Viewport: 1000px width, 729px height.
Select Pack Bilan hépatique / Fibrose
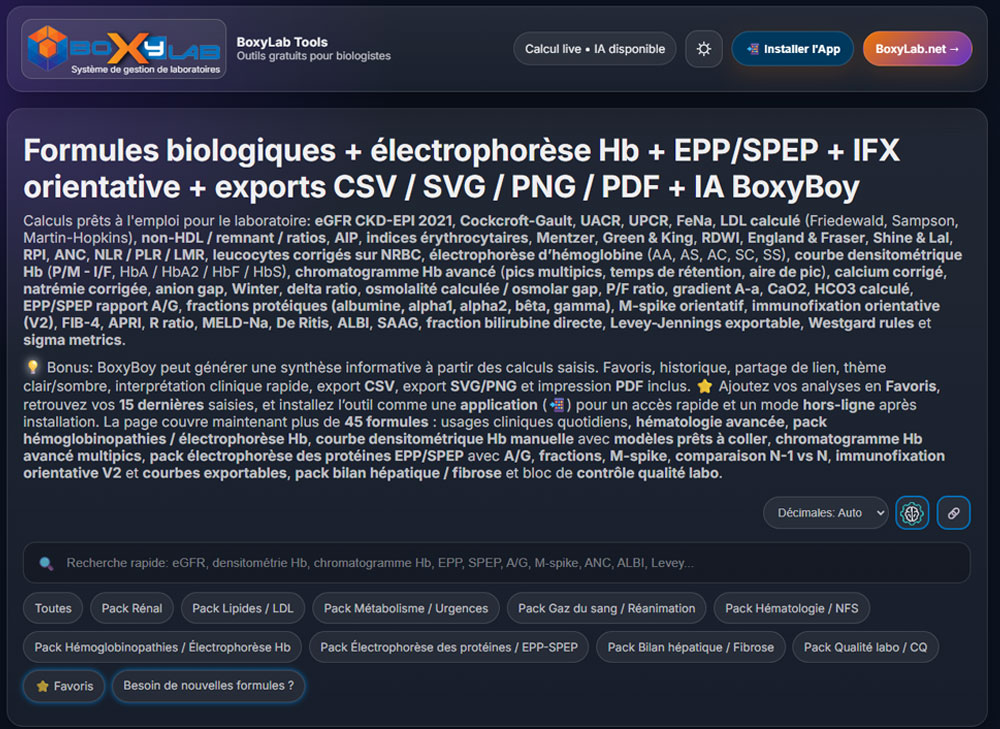(x=691, y=647)
